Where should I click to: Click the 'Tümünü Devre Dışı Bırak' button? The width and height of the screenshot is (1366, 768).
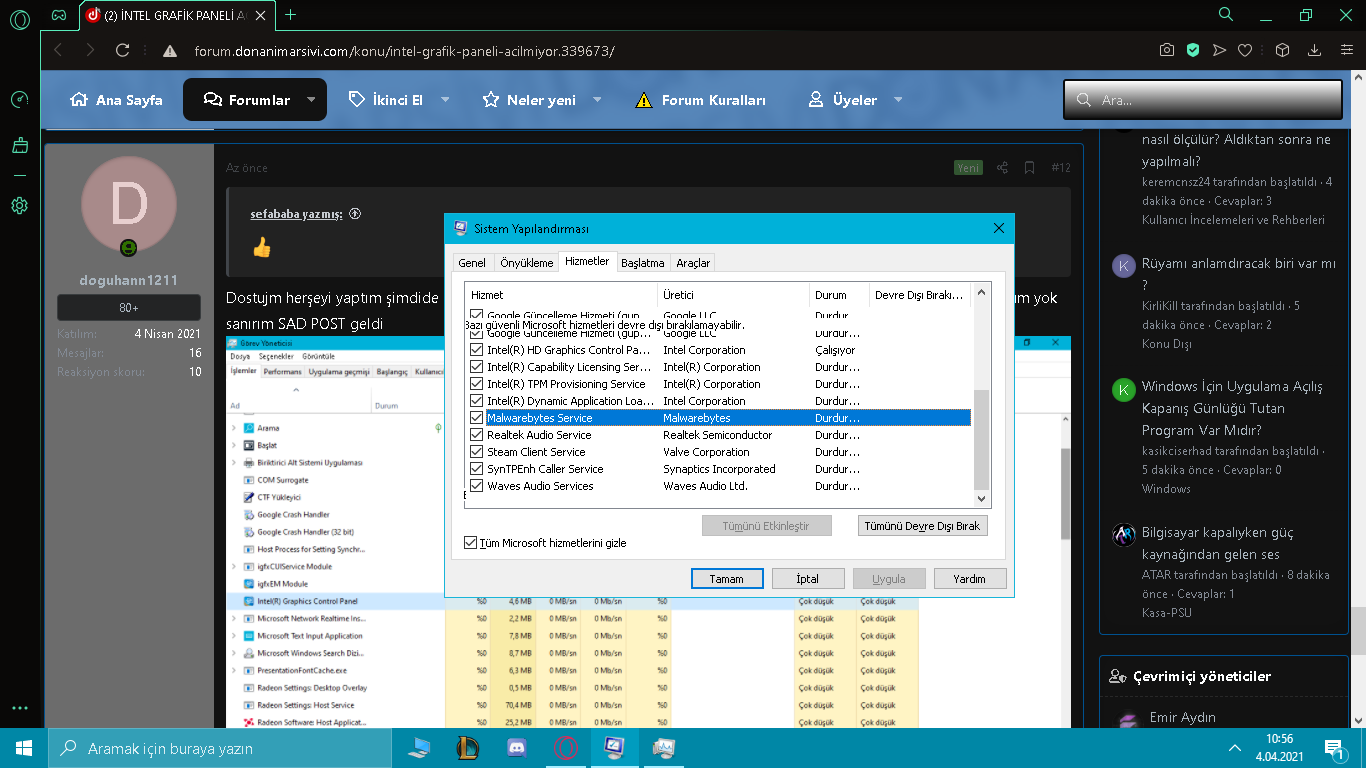tap(922, 526)
